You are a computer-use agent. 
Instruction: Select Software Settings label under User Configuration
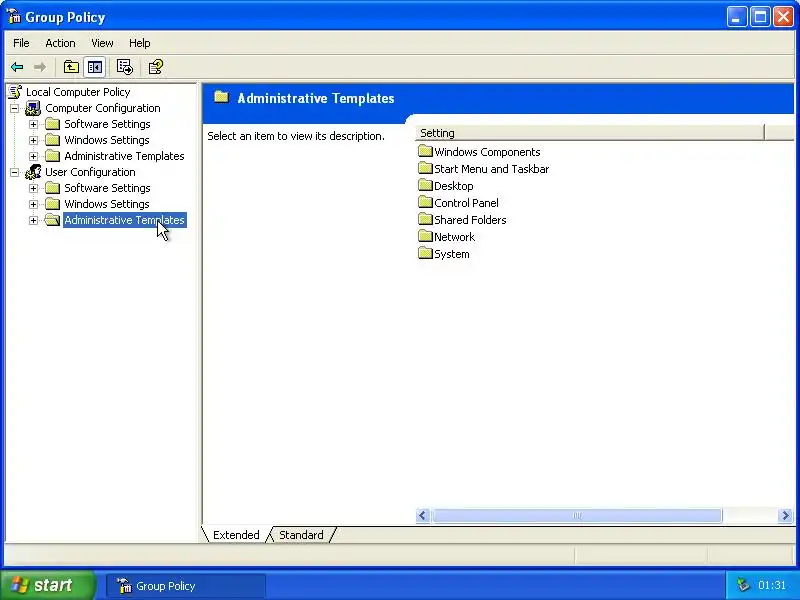pos(107,188)
